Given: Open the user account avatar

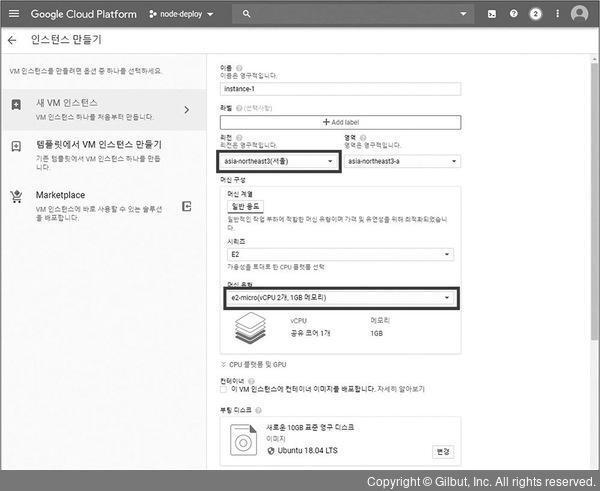Looking at the screenshot, I should 579,14.
